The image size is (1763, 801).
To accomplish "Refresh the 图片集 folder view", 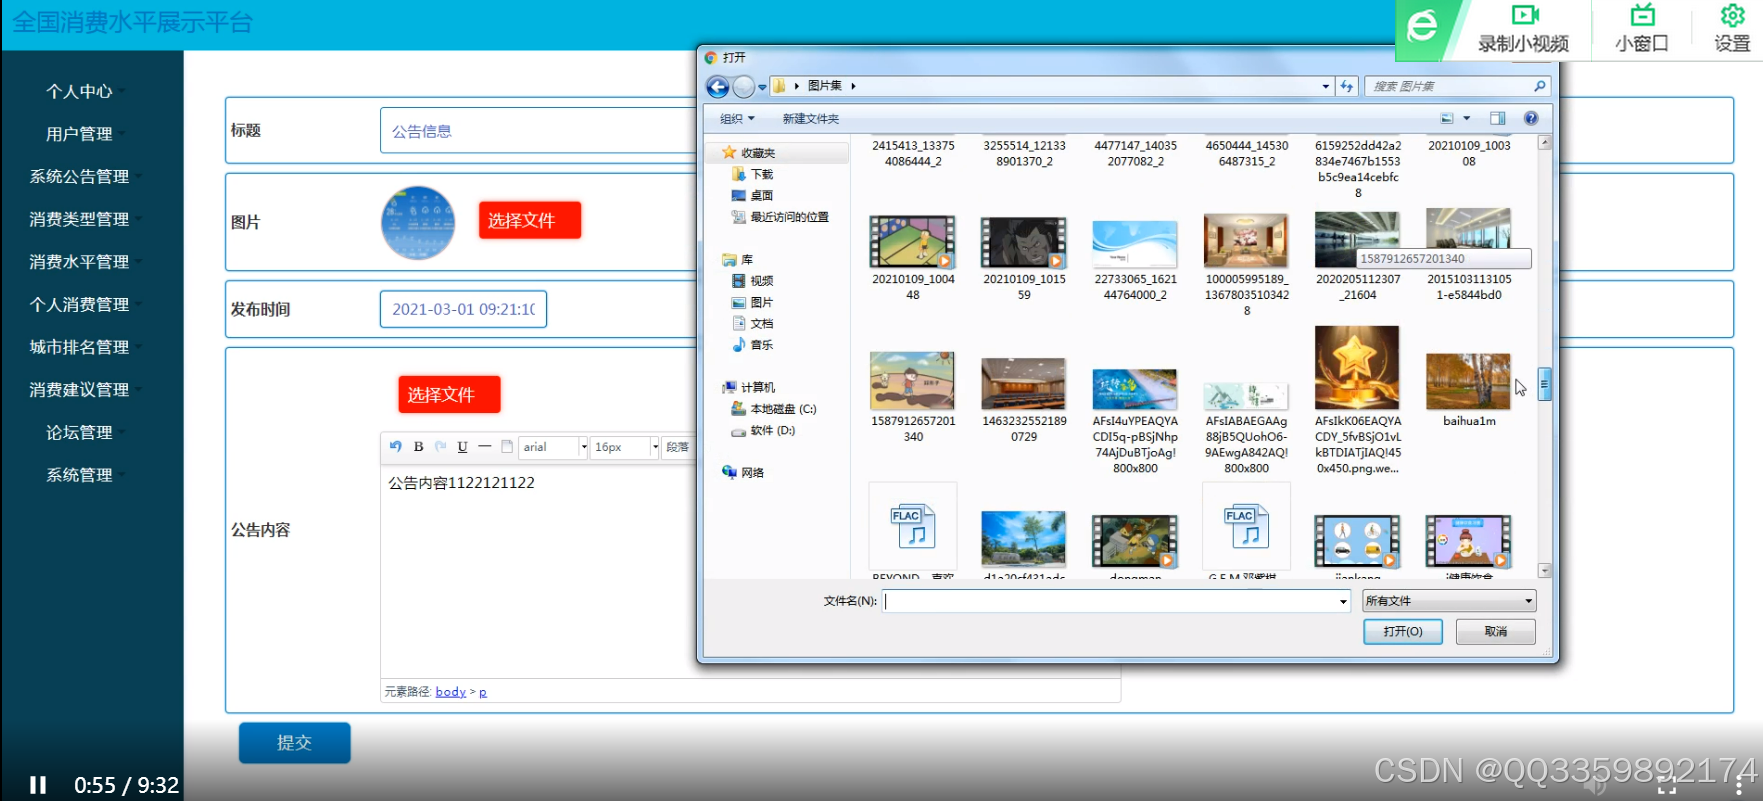I will [1347, 86].
